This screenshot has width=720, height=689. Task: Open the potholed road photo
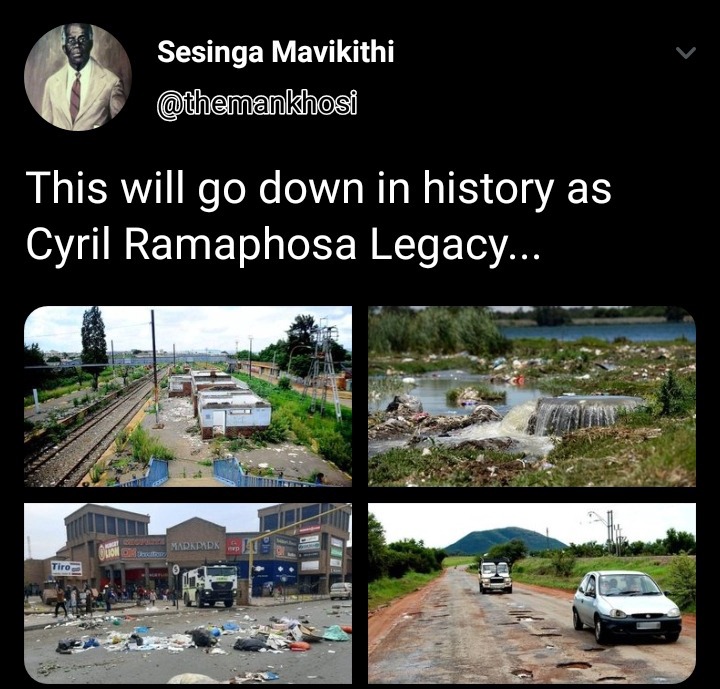[532, 593]
